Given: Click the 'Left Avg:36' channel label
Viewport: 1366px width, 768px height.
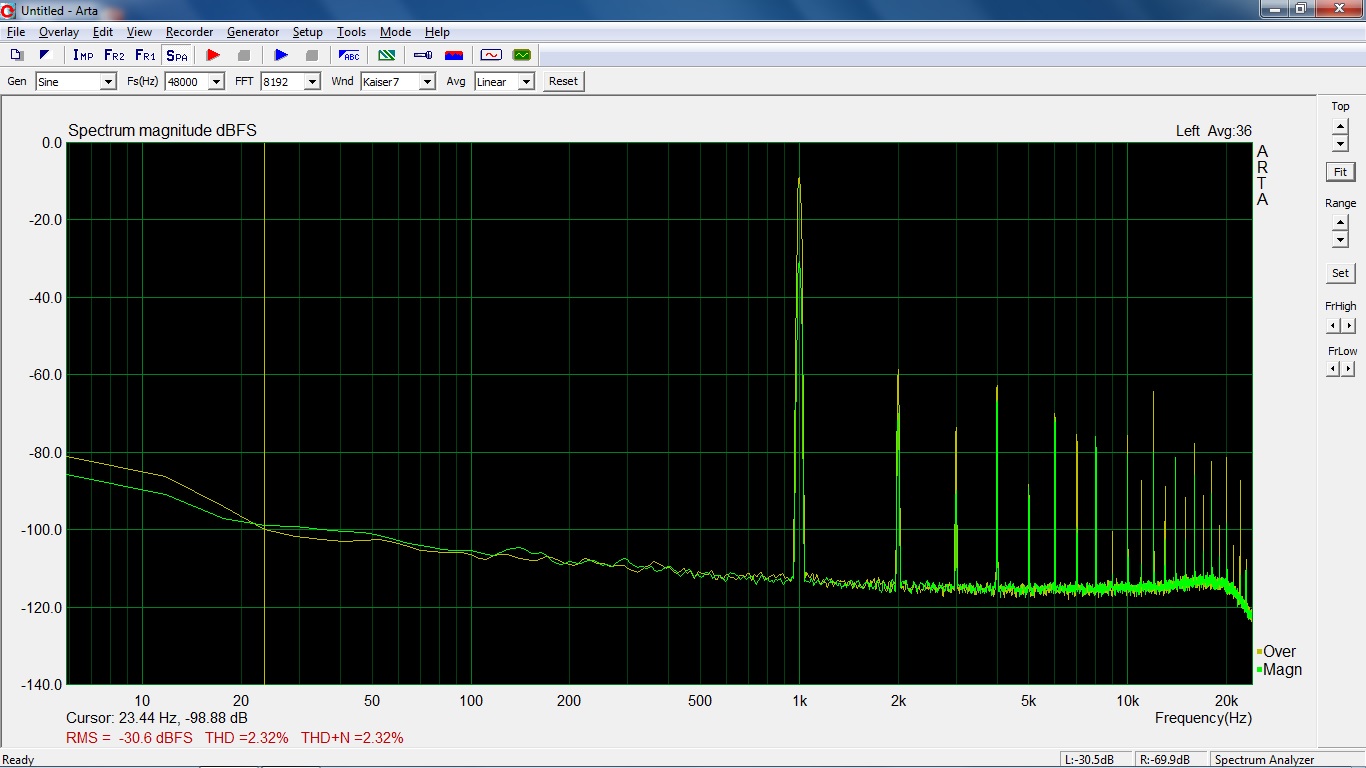Looking at the screenshot, I should pos(1213,131).
